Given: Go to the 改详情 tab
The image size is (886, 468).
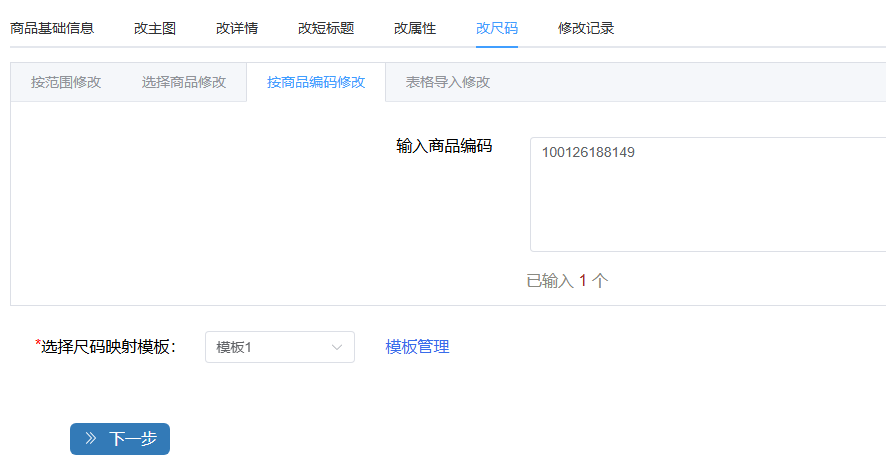Looking at the screenshot, I should 237,28.
